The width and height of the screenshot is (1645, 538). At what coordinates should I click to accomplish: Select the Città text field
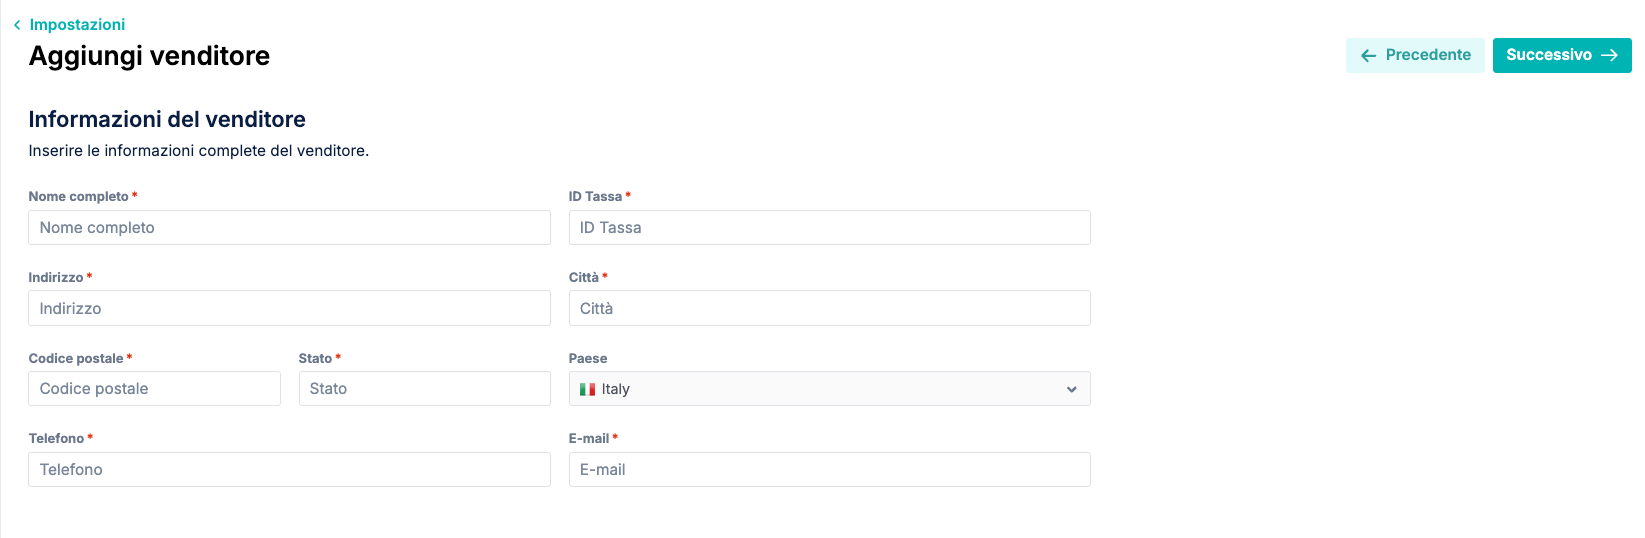[829, 308]
